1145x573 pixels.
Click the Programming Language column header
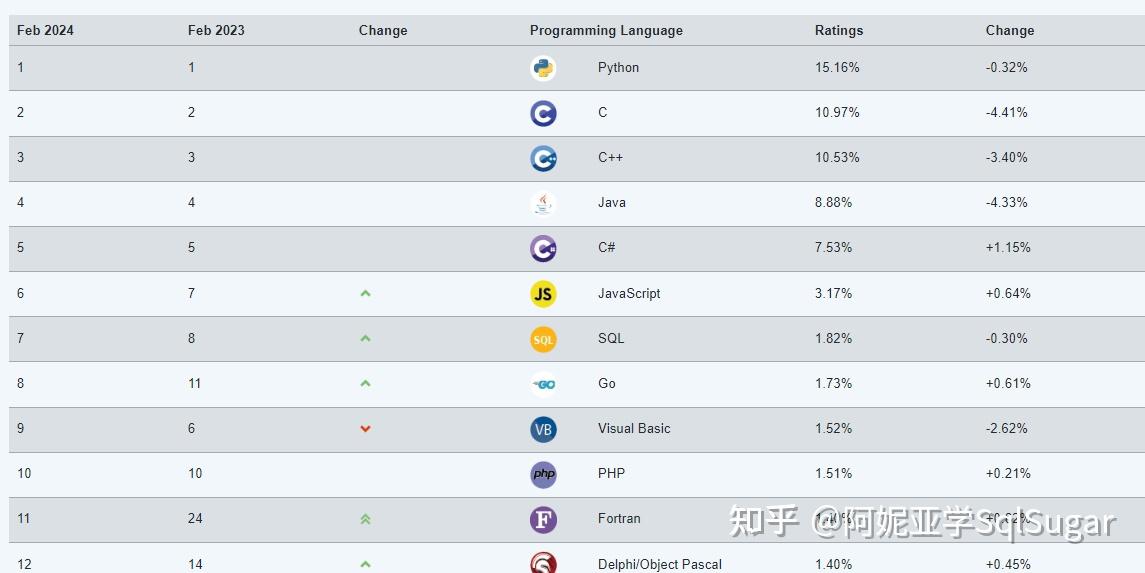(x=606, y=30)
